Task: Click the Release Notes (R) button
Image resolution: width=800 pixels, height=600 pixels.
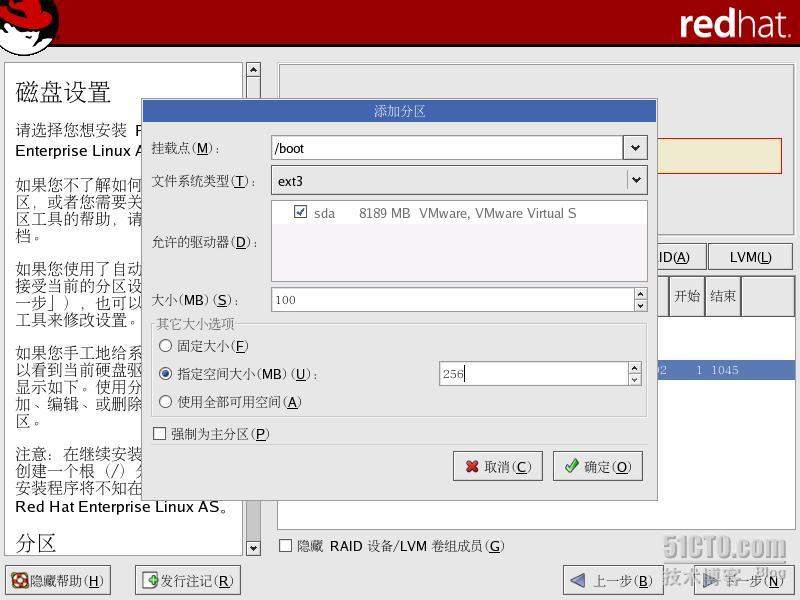Action: [x=188, y=580]
